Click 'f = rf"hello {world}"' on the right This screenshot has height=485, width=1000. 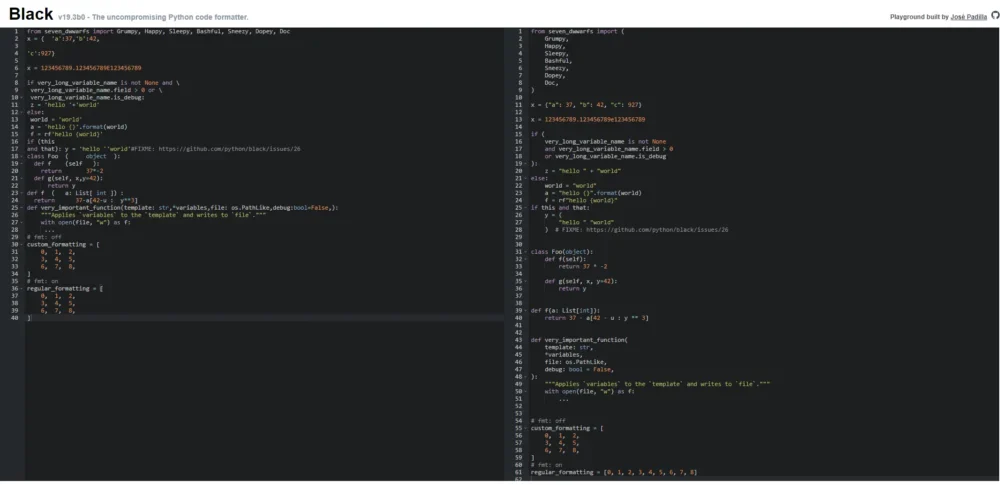click(x=581, y=200)
